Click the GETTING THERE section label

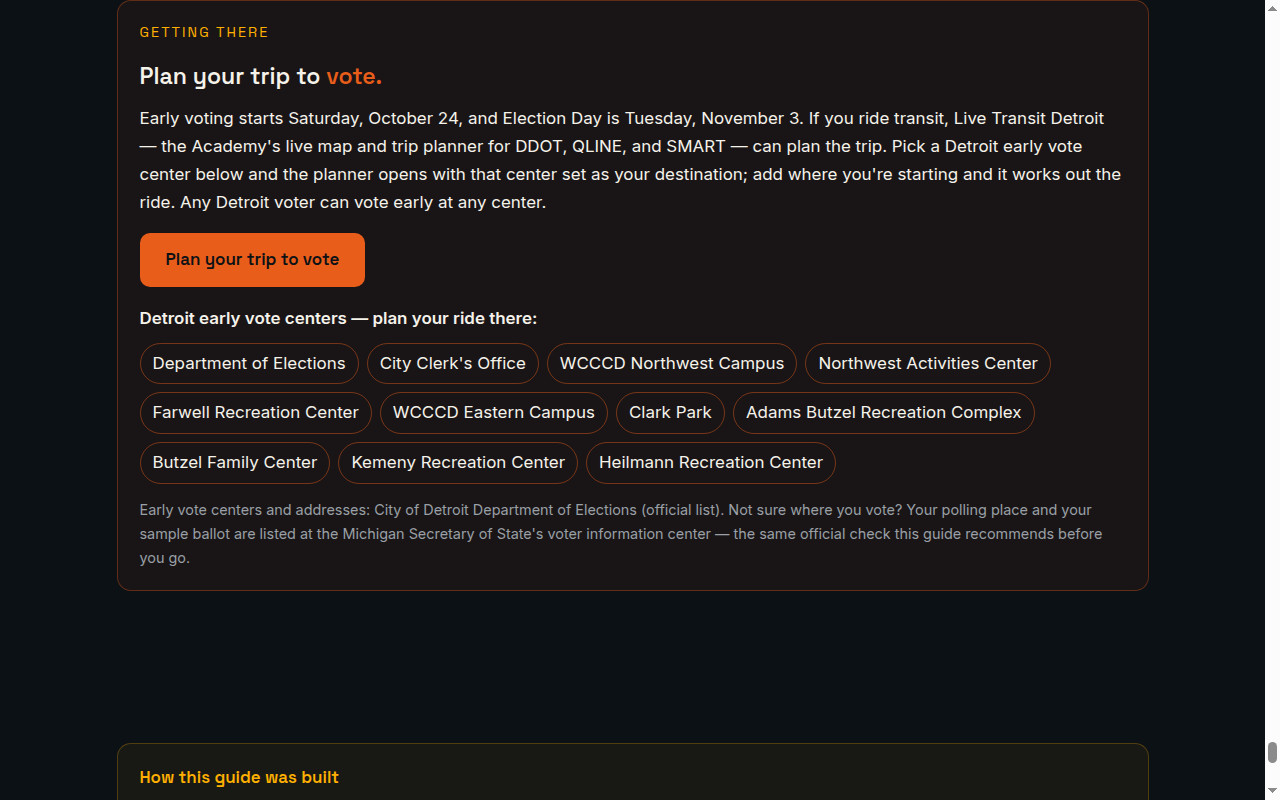[x=204, y=32]
